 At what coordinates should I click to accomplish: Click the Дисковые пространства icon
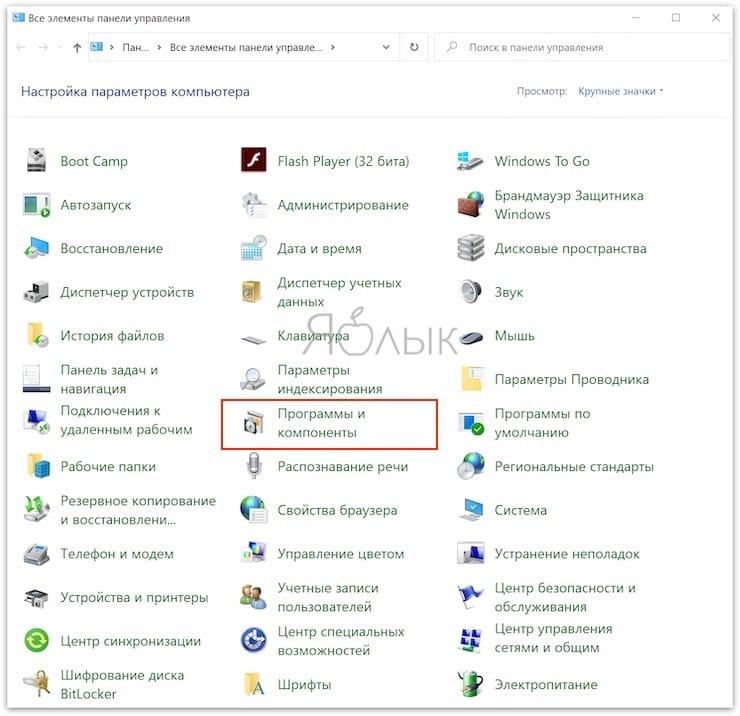coord(471,248)
